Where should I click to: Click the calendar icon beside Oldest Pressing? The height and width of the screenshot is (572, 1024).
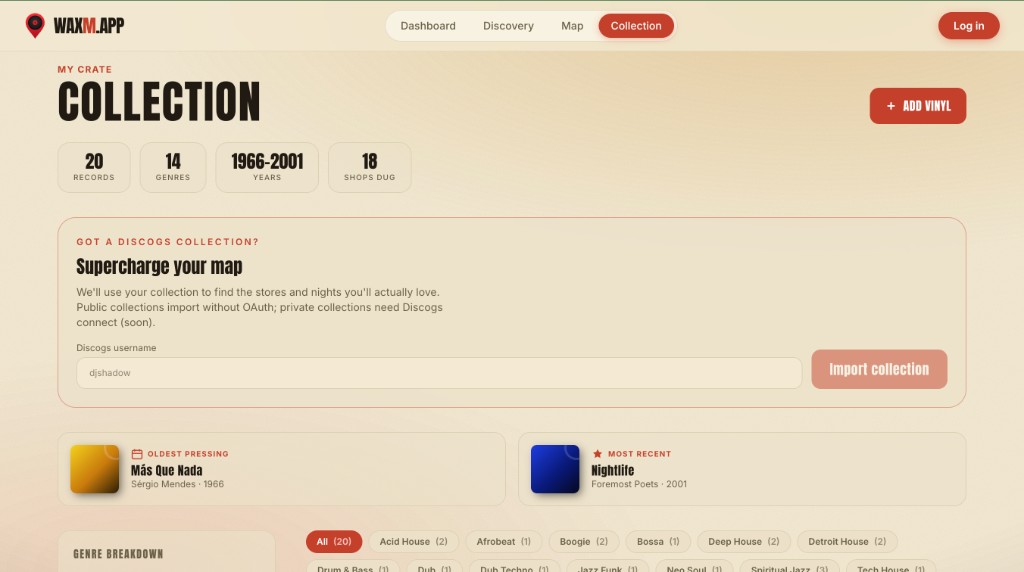pyautogui.click(x=136, y=454)
